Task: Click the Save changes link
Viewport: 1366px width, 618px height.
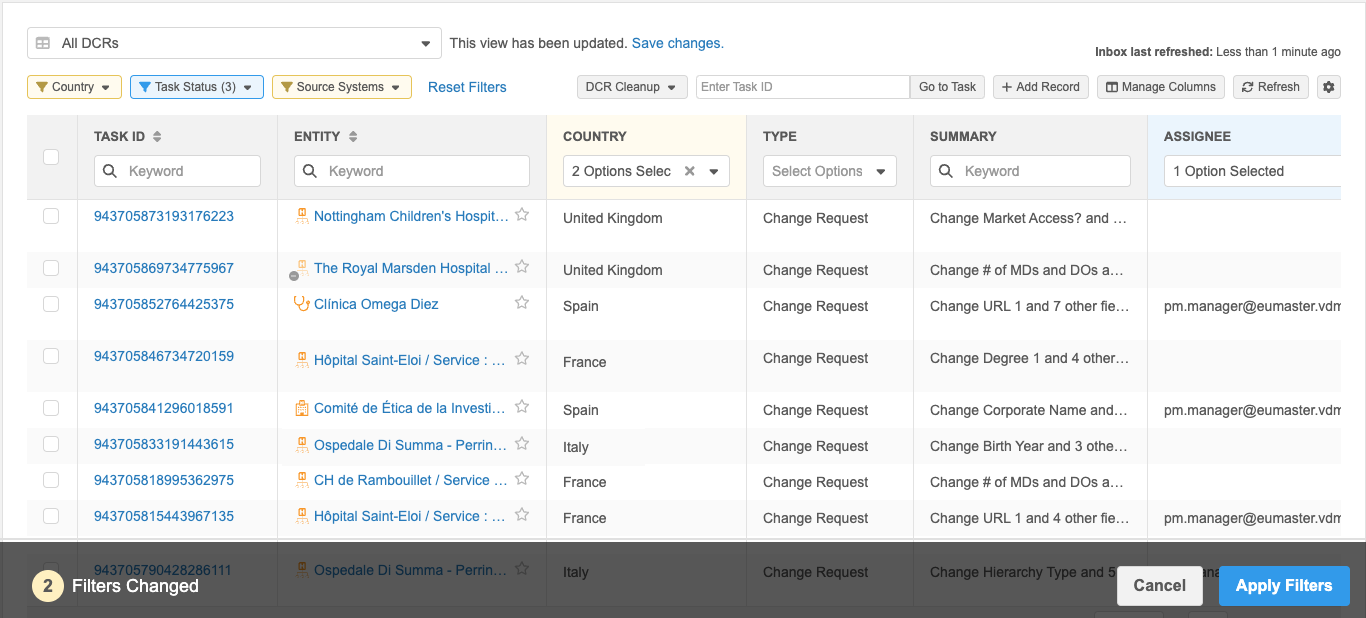Action: click(x=677, y=43)
